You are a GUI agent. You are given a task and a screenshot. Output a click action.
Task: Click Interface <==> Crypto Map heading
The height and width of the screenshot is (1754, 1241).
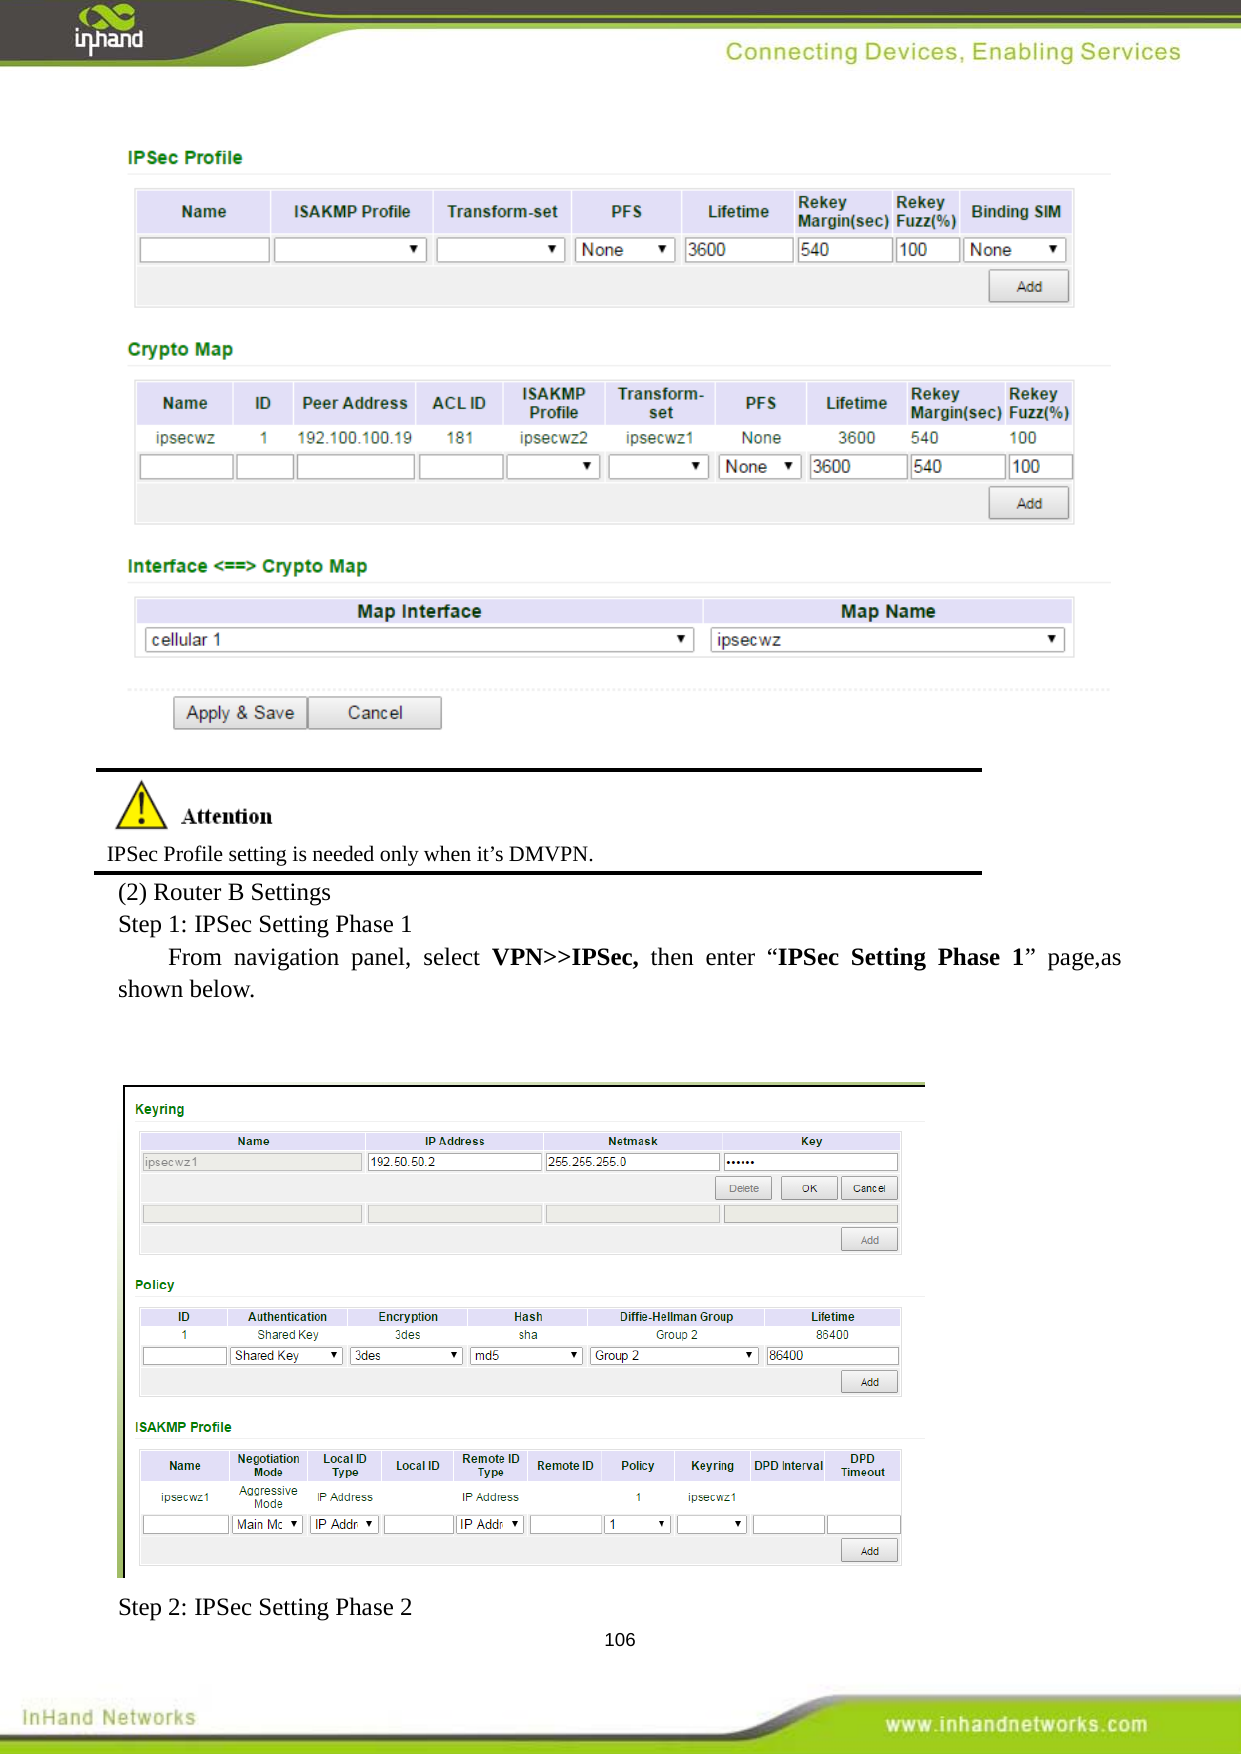click(247, 566)
